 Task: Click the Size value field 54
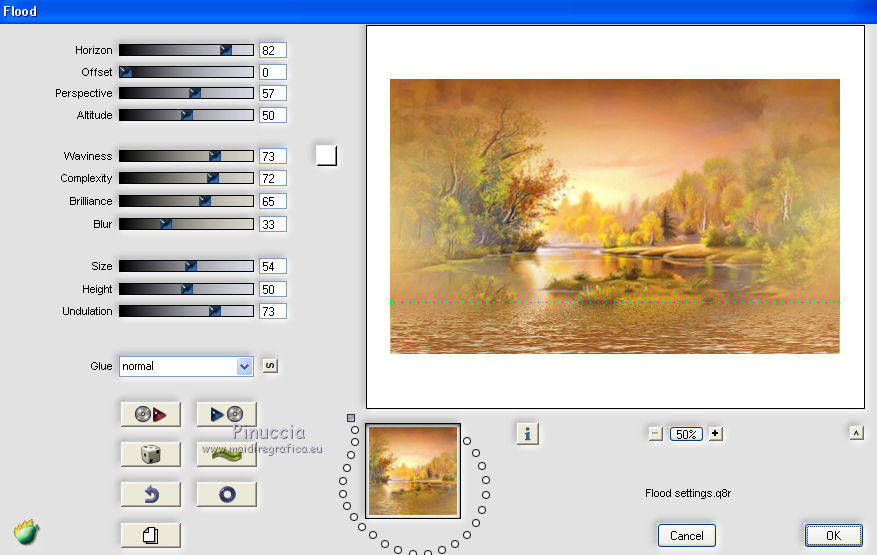[272, 266]
